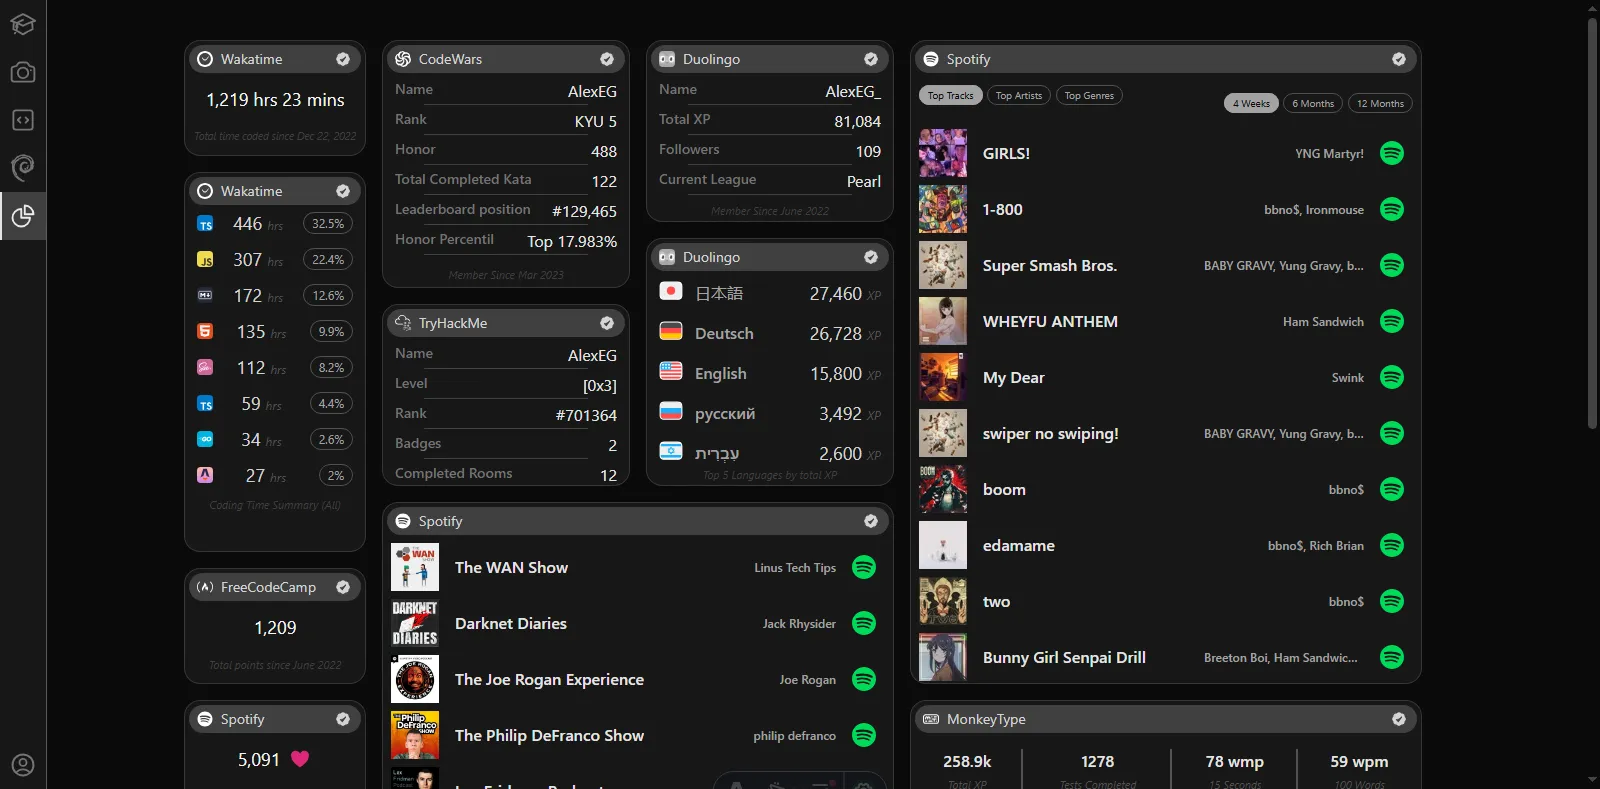Select the pie chart stats sidebar icon
Screen dimensions: 1600x789
tap(22, 216)
